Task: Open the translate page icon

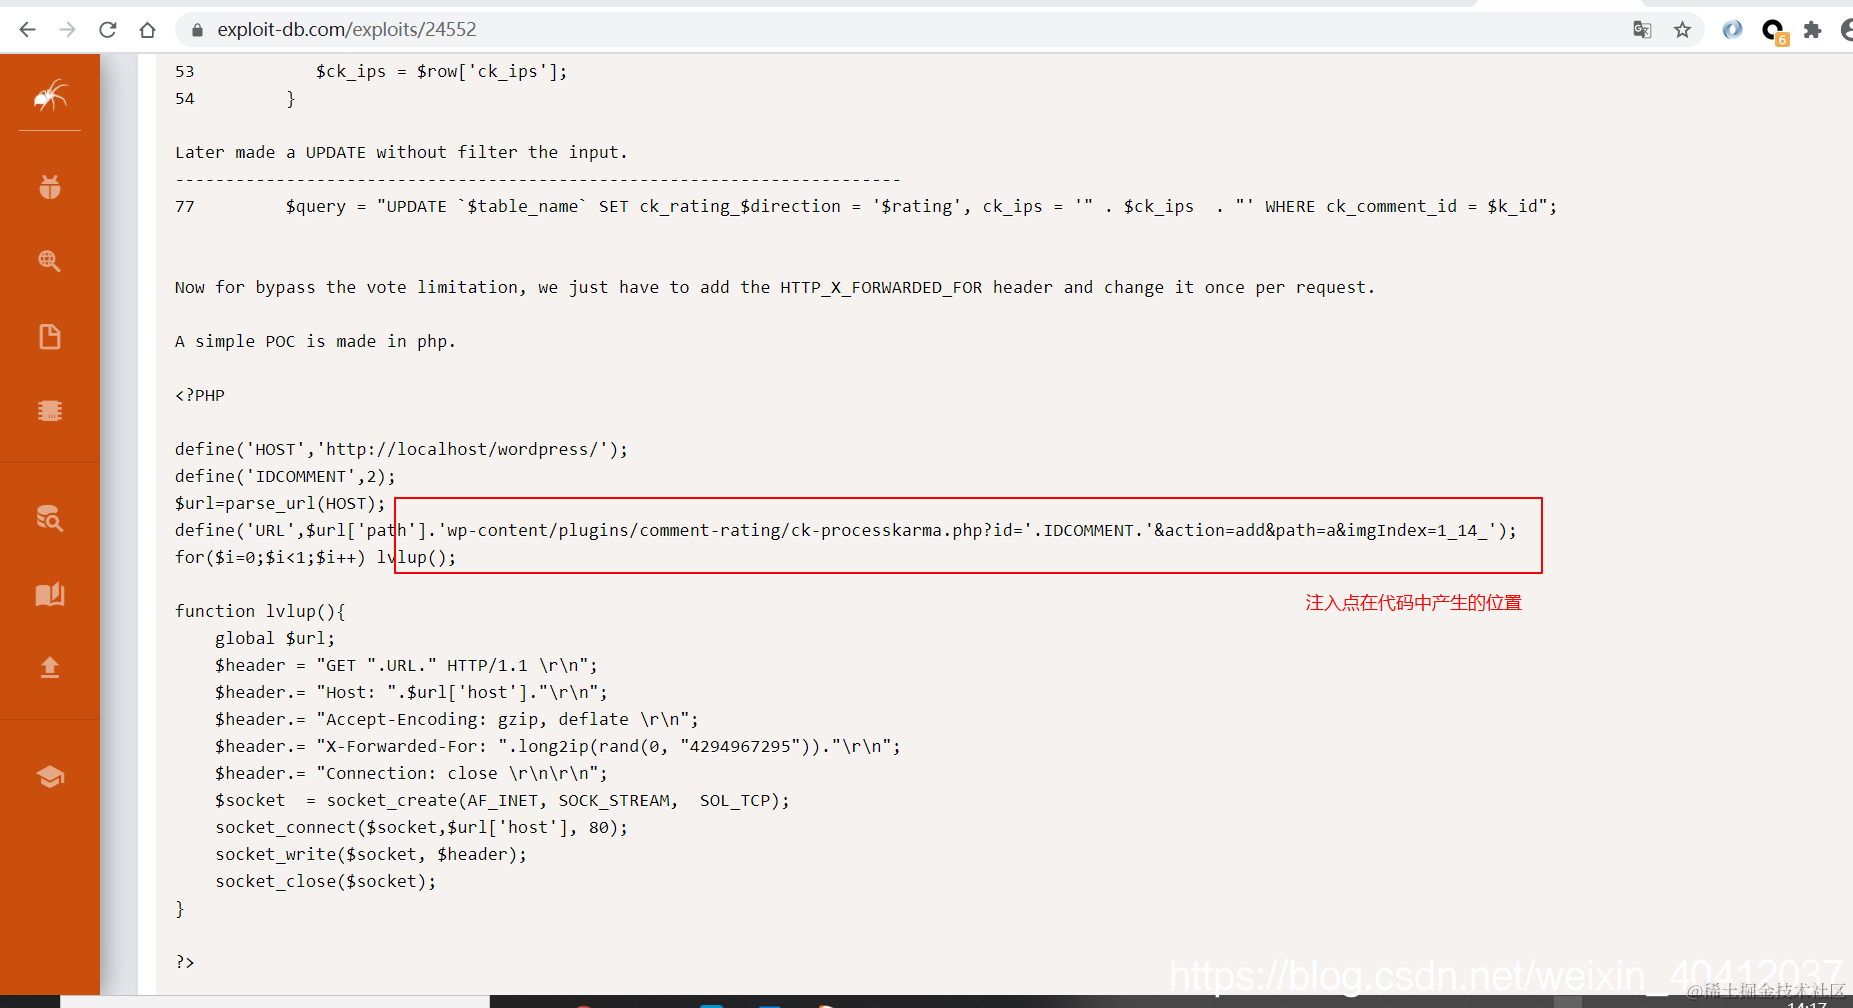Action: pyautogui.click(x=1642, y=30)
